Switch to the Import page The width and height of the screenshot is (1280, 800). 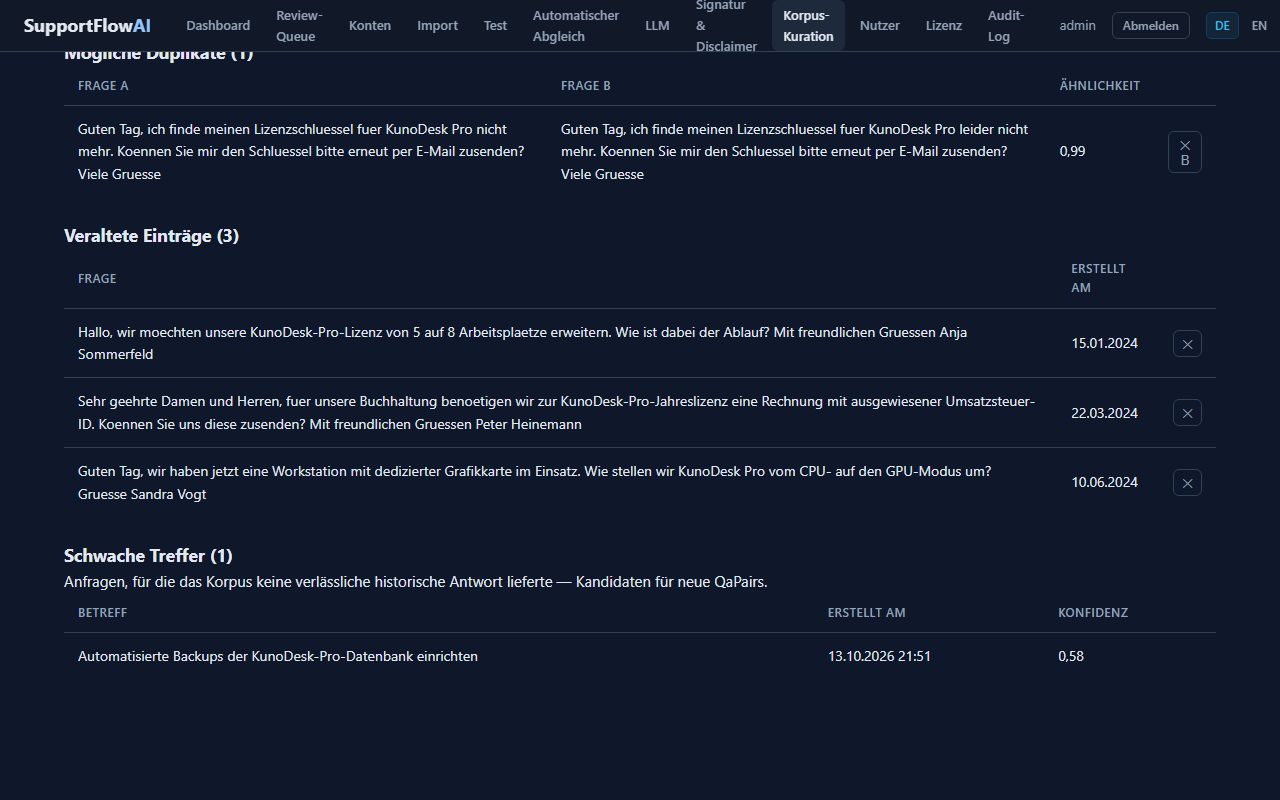438,26
